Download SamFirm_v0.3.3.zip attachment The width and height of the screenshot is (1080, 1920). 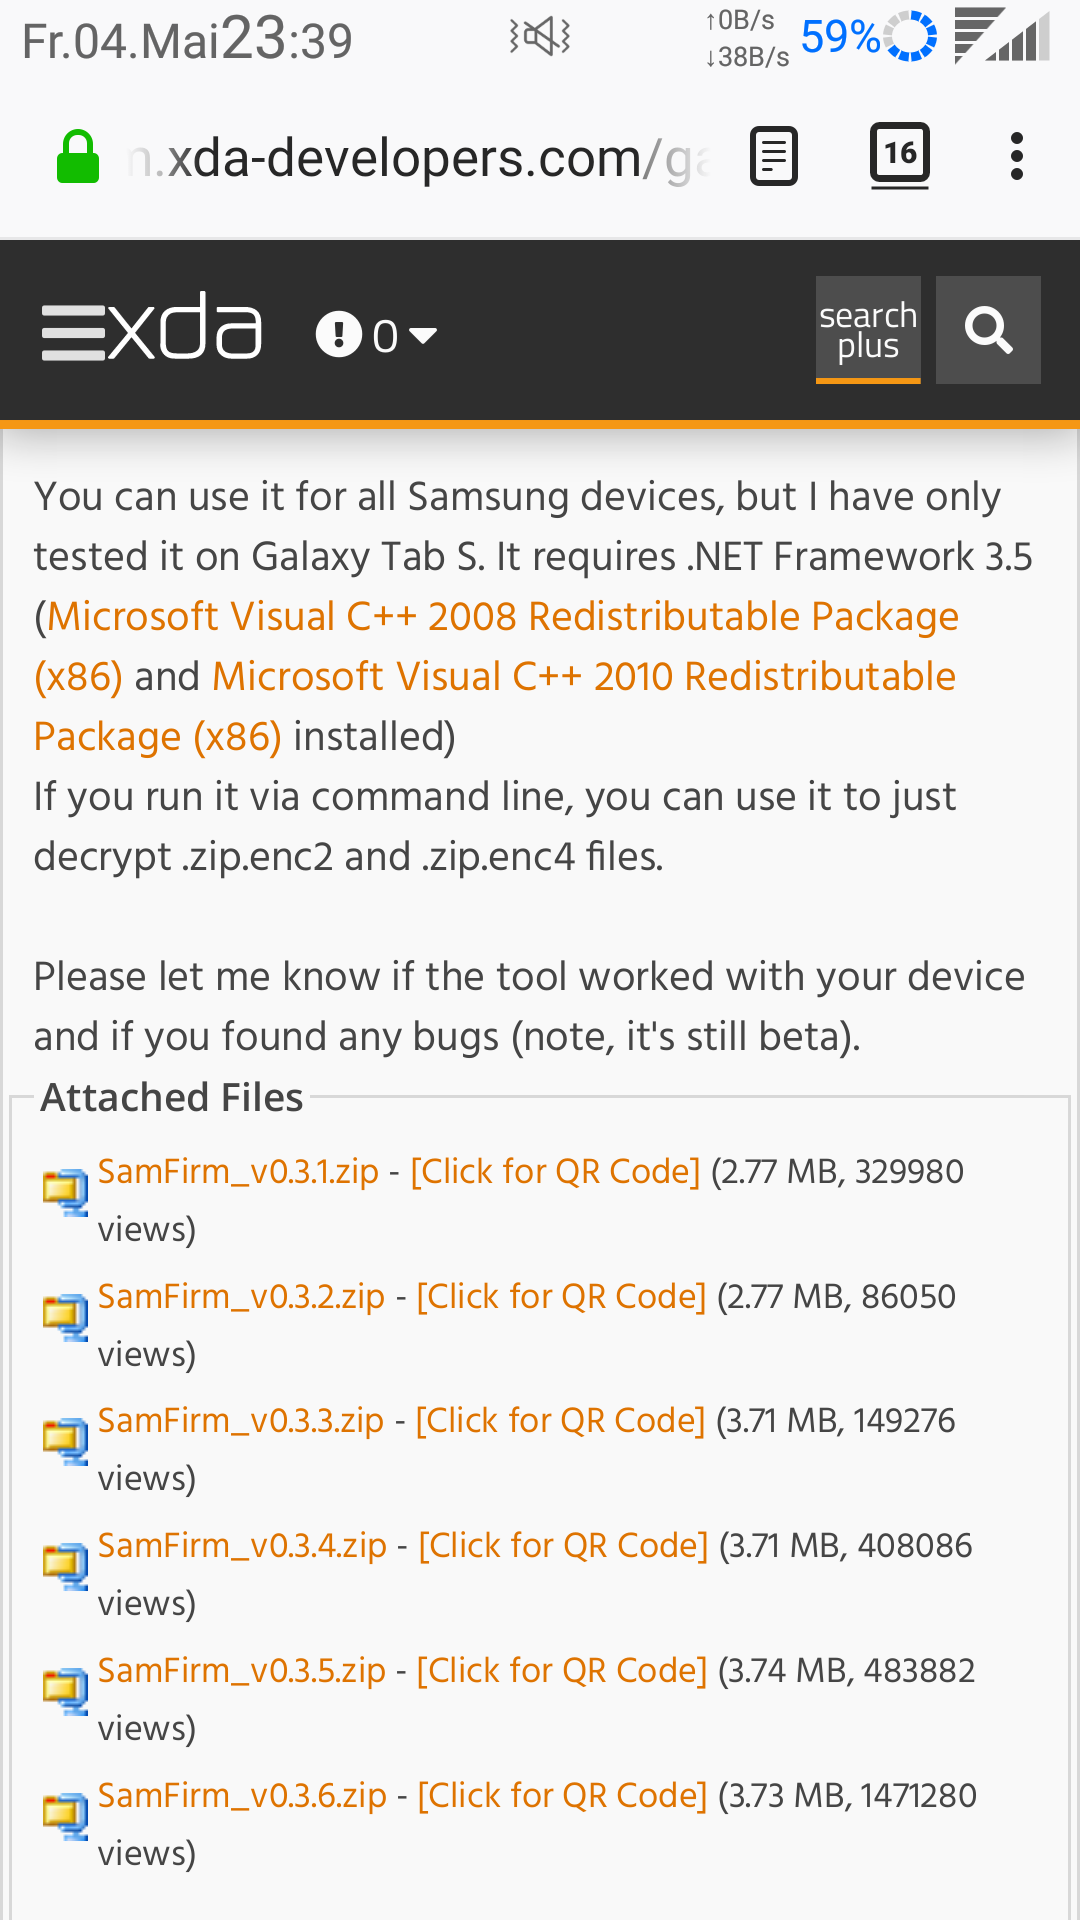[241, 1420]
